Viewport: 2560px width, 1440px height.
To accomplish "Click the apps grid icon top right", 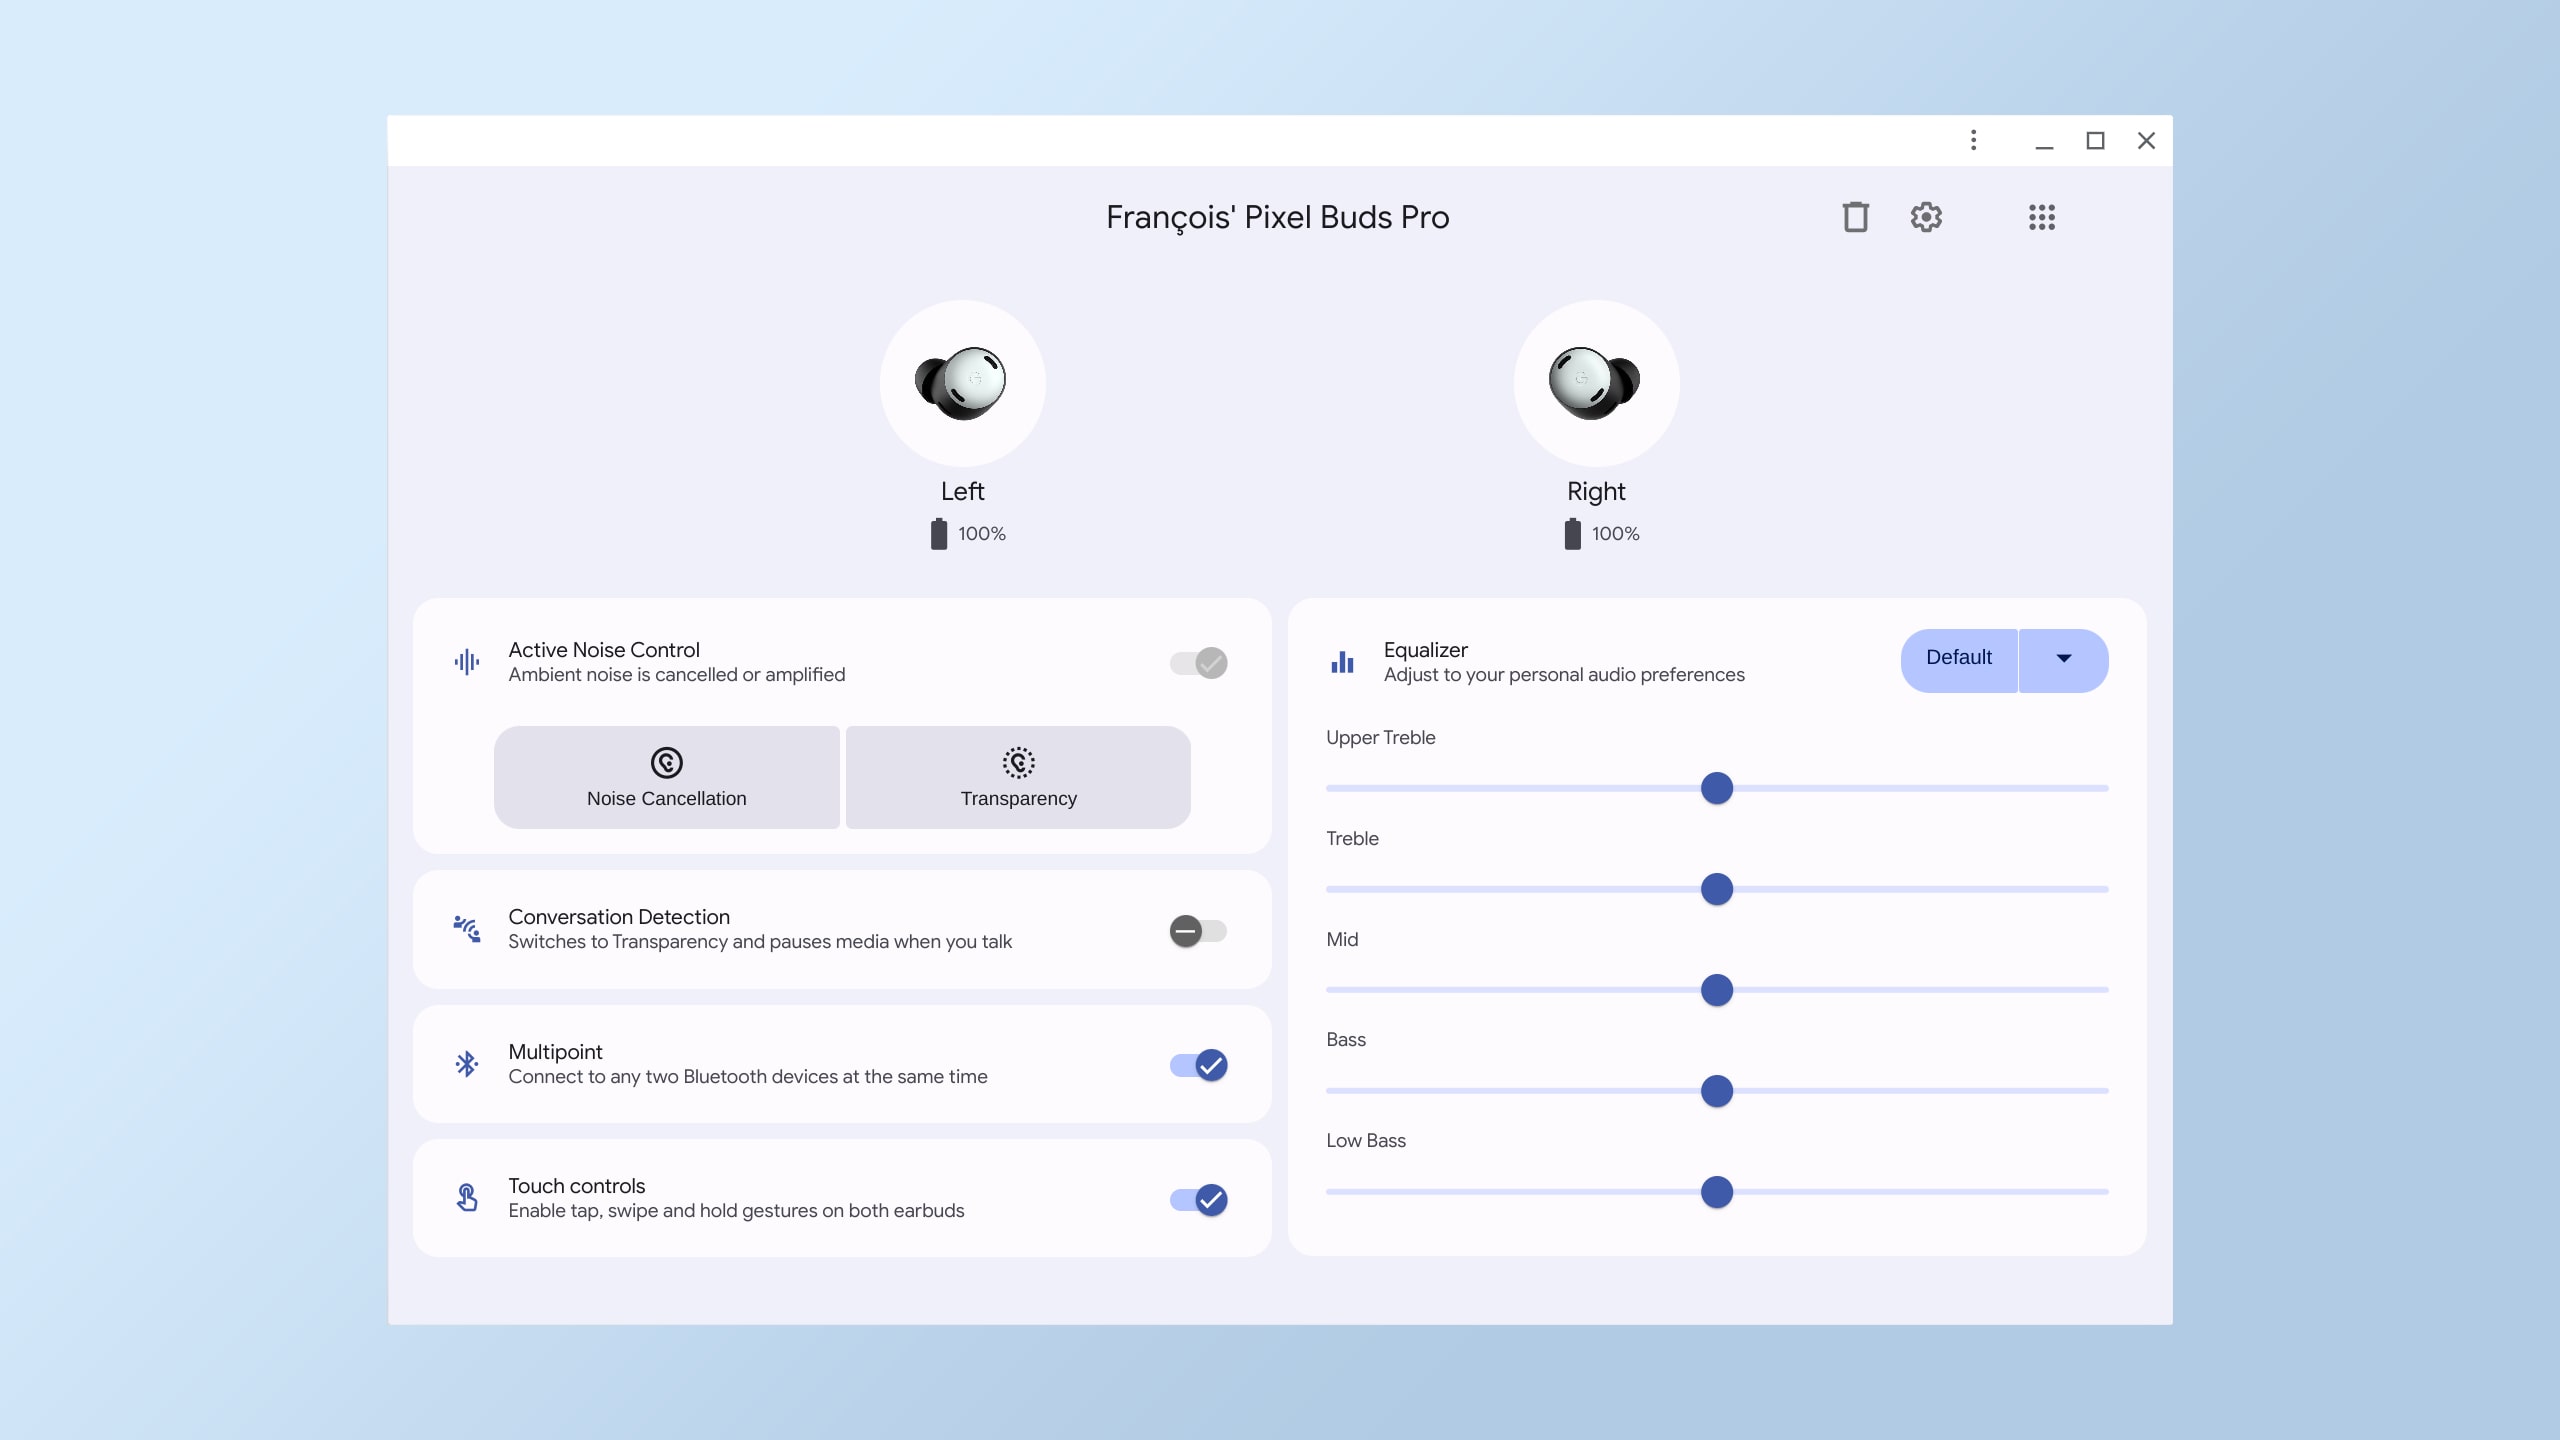I will tap(2041, 216).
